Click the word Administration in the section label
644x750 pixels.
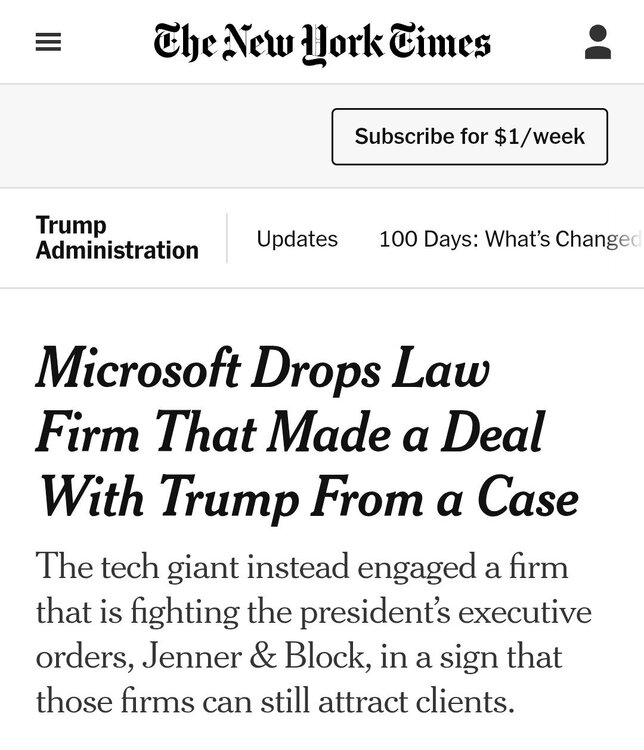[116, 250]
